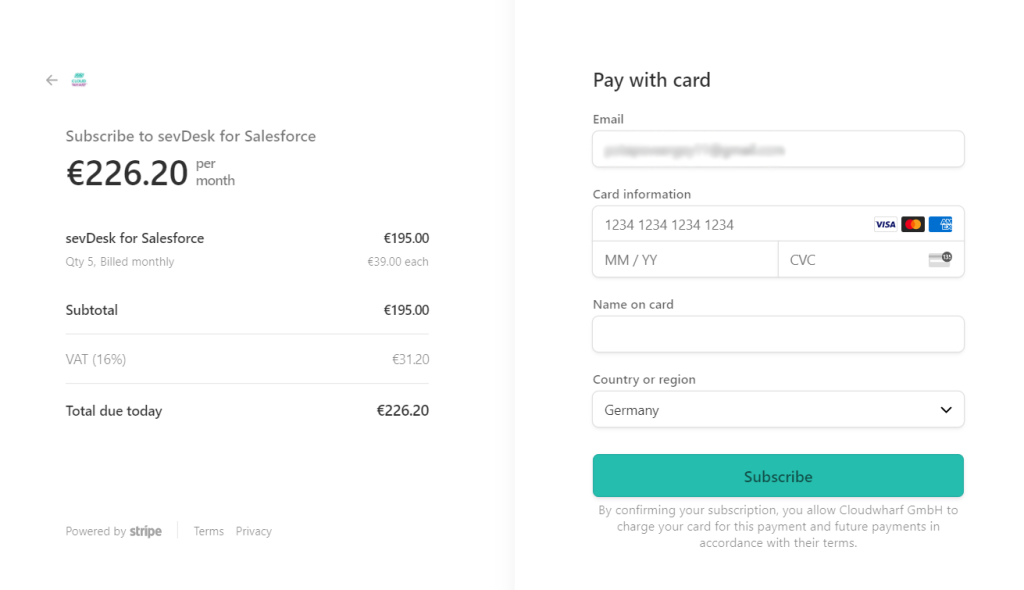Click the Subscribe button
Image resolution: width=1024 pixels, height=590 pixels.
point(778,476)
